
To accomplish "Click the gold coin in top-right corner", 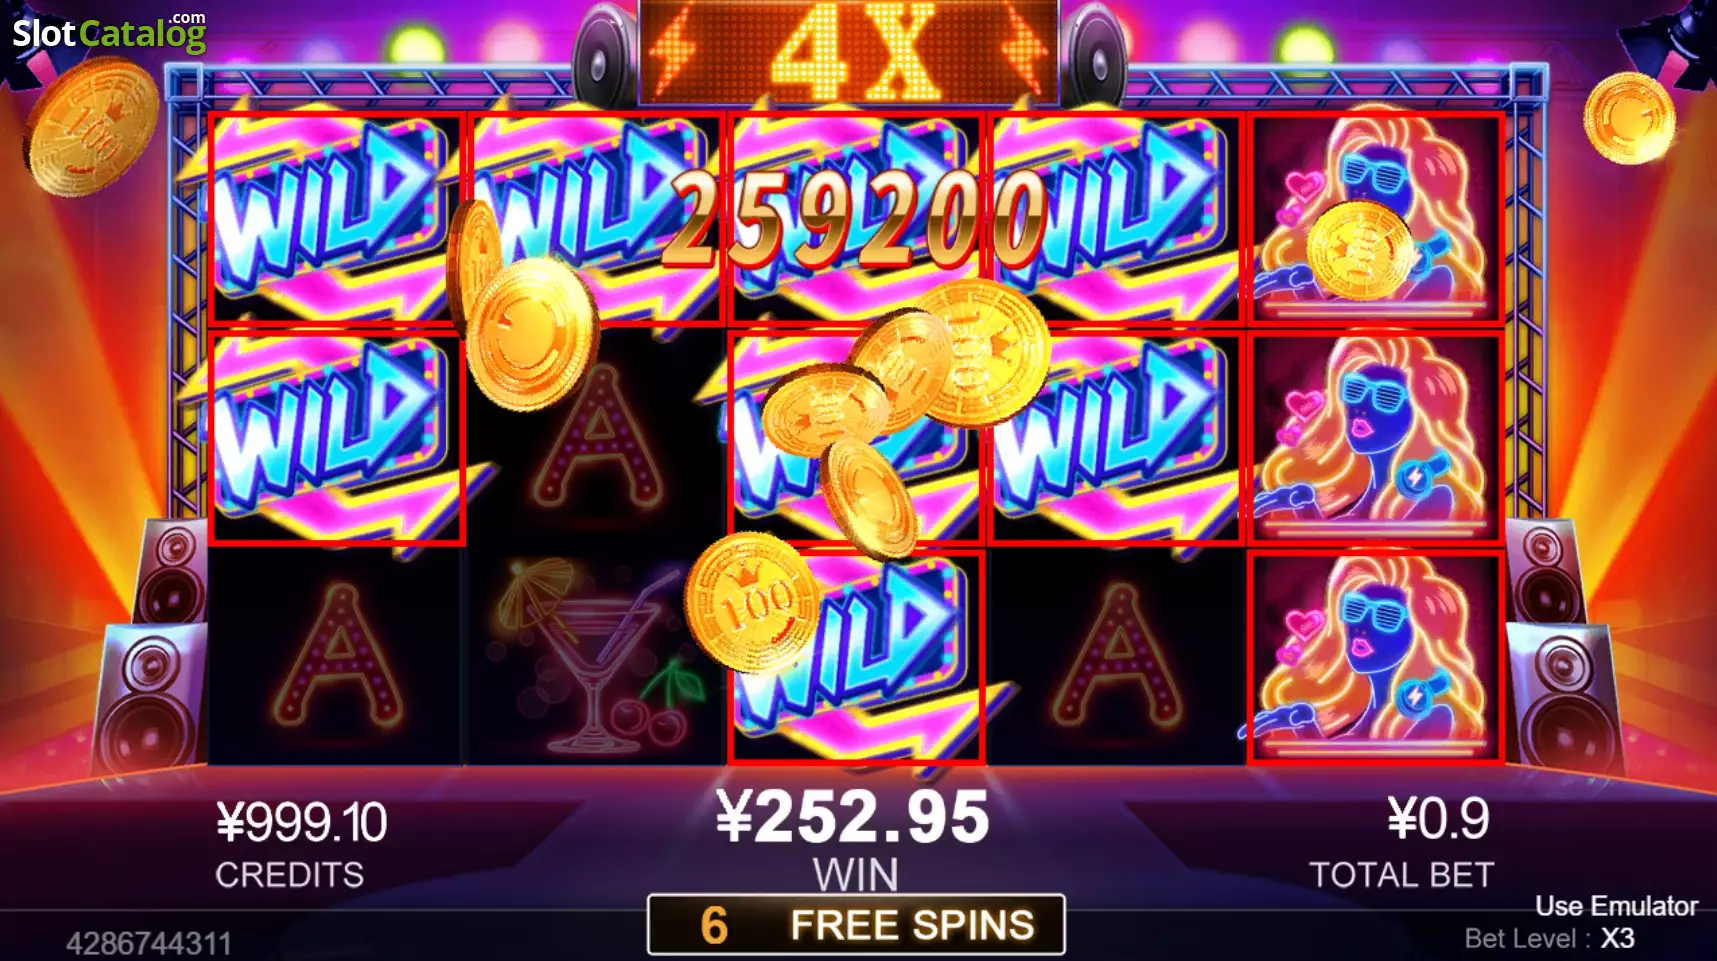I will click(1629, 117).
